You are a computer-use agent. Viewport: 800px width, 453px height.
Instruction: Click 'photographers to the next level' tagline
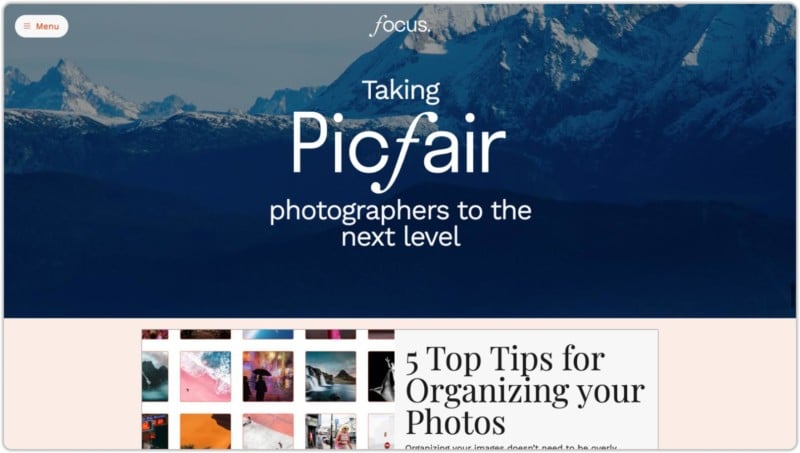pyautogui.click(x=401, y=223)
